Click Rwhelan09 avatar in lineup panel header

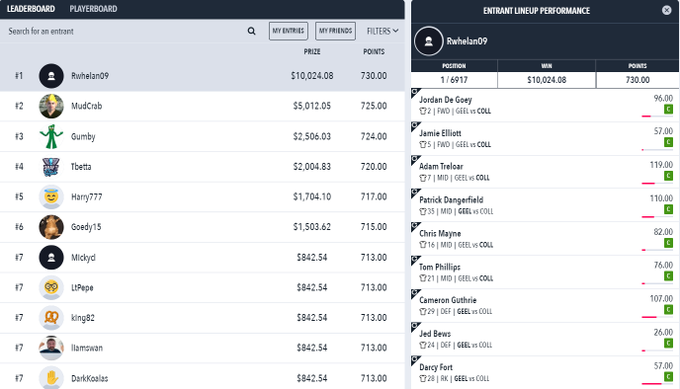click(428, 41)
